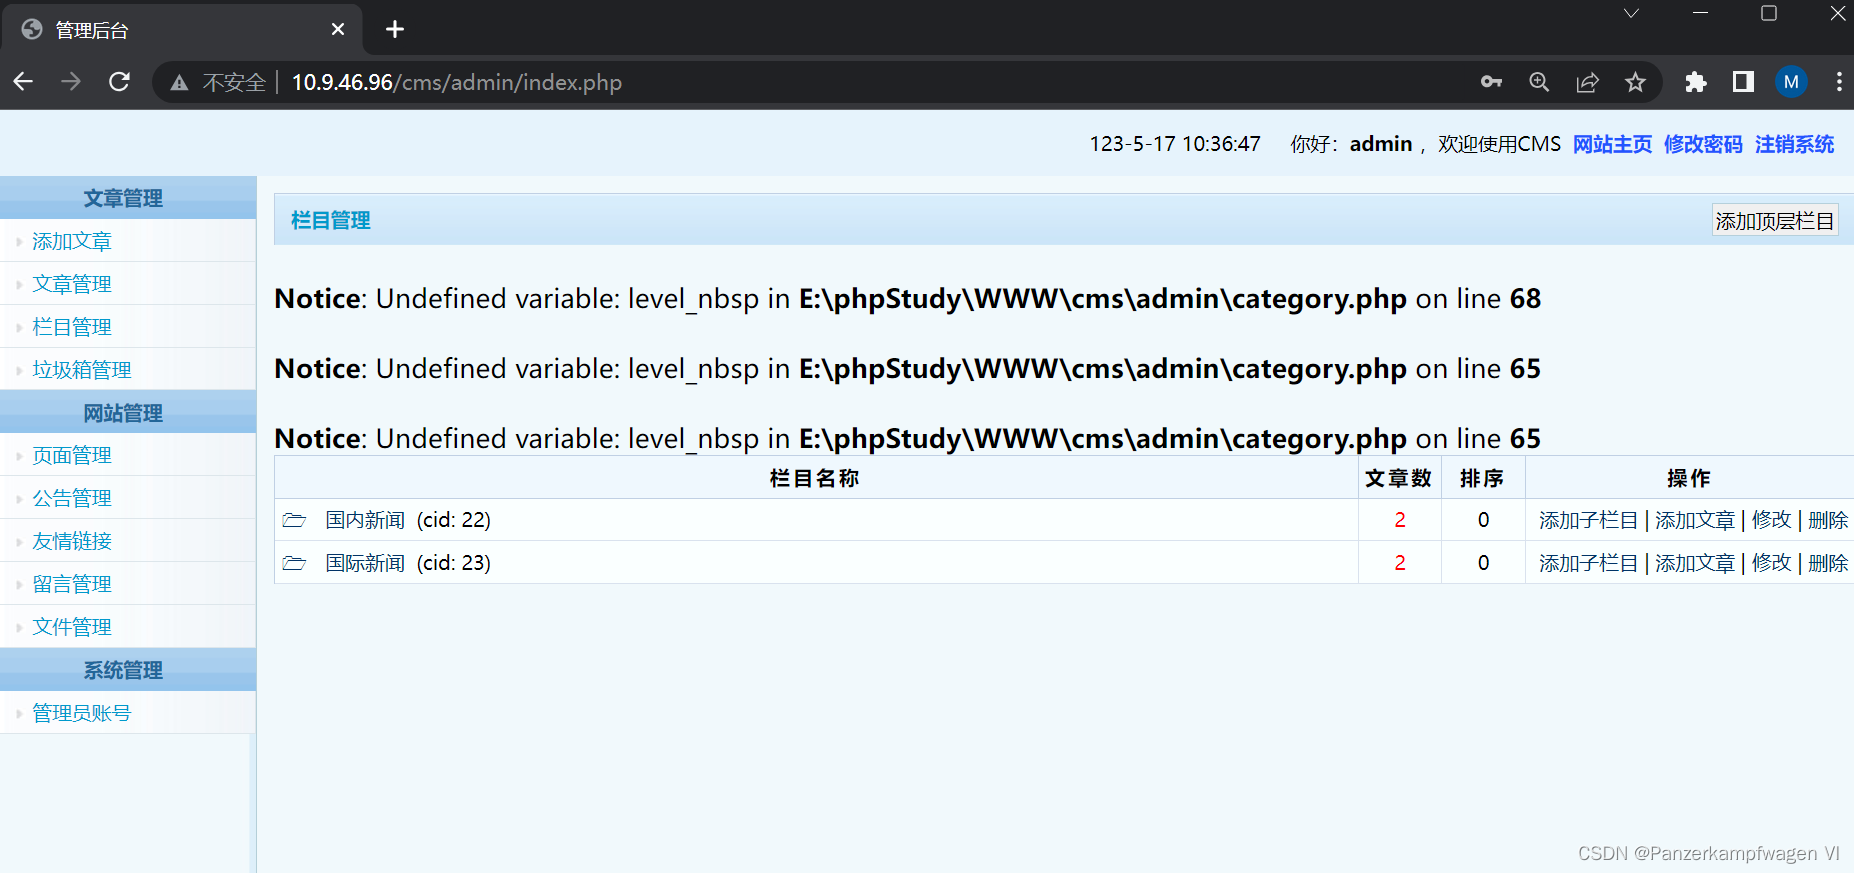The height and width of the screenshot is (873, 1854).
Task: Open 公告管理 in the sidebar
Action: 72,498
